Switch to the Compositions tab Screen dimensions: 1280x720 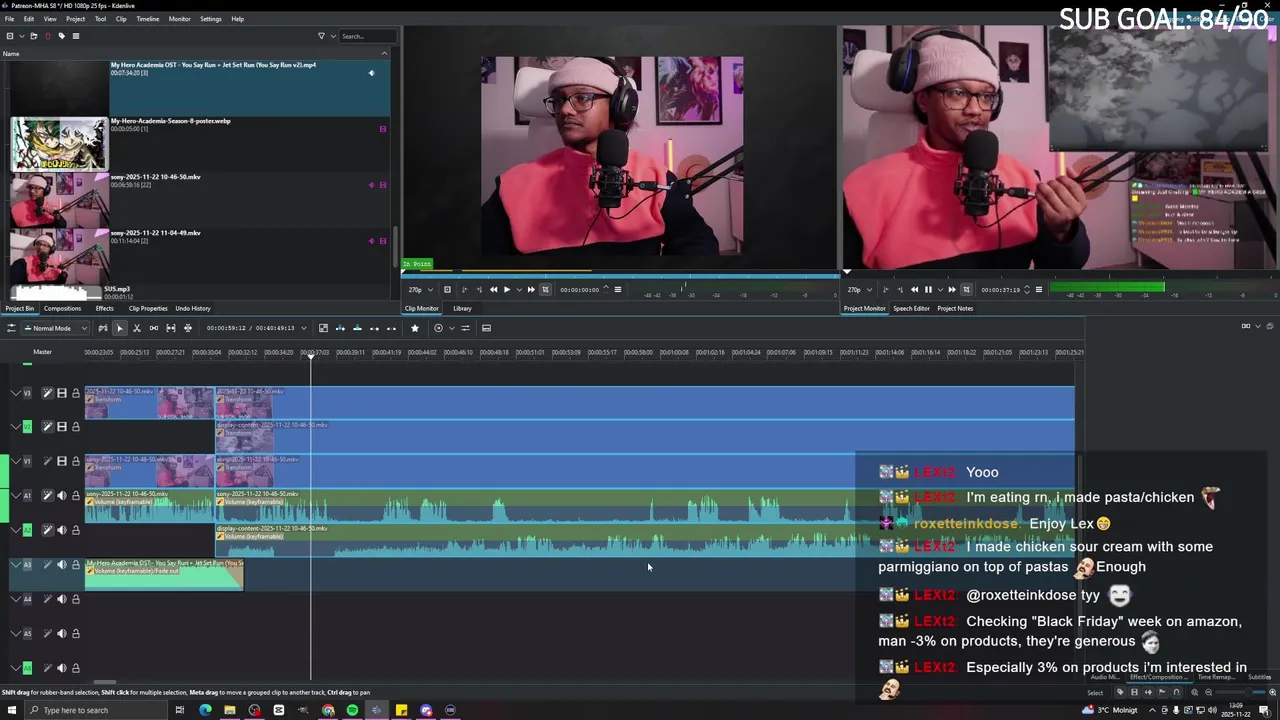click(x=62, y=308)
